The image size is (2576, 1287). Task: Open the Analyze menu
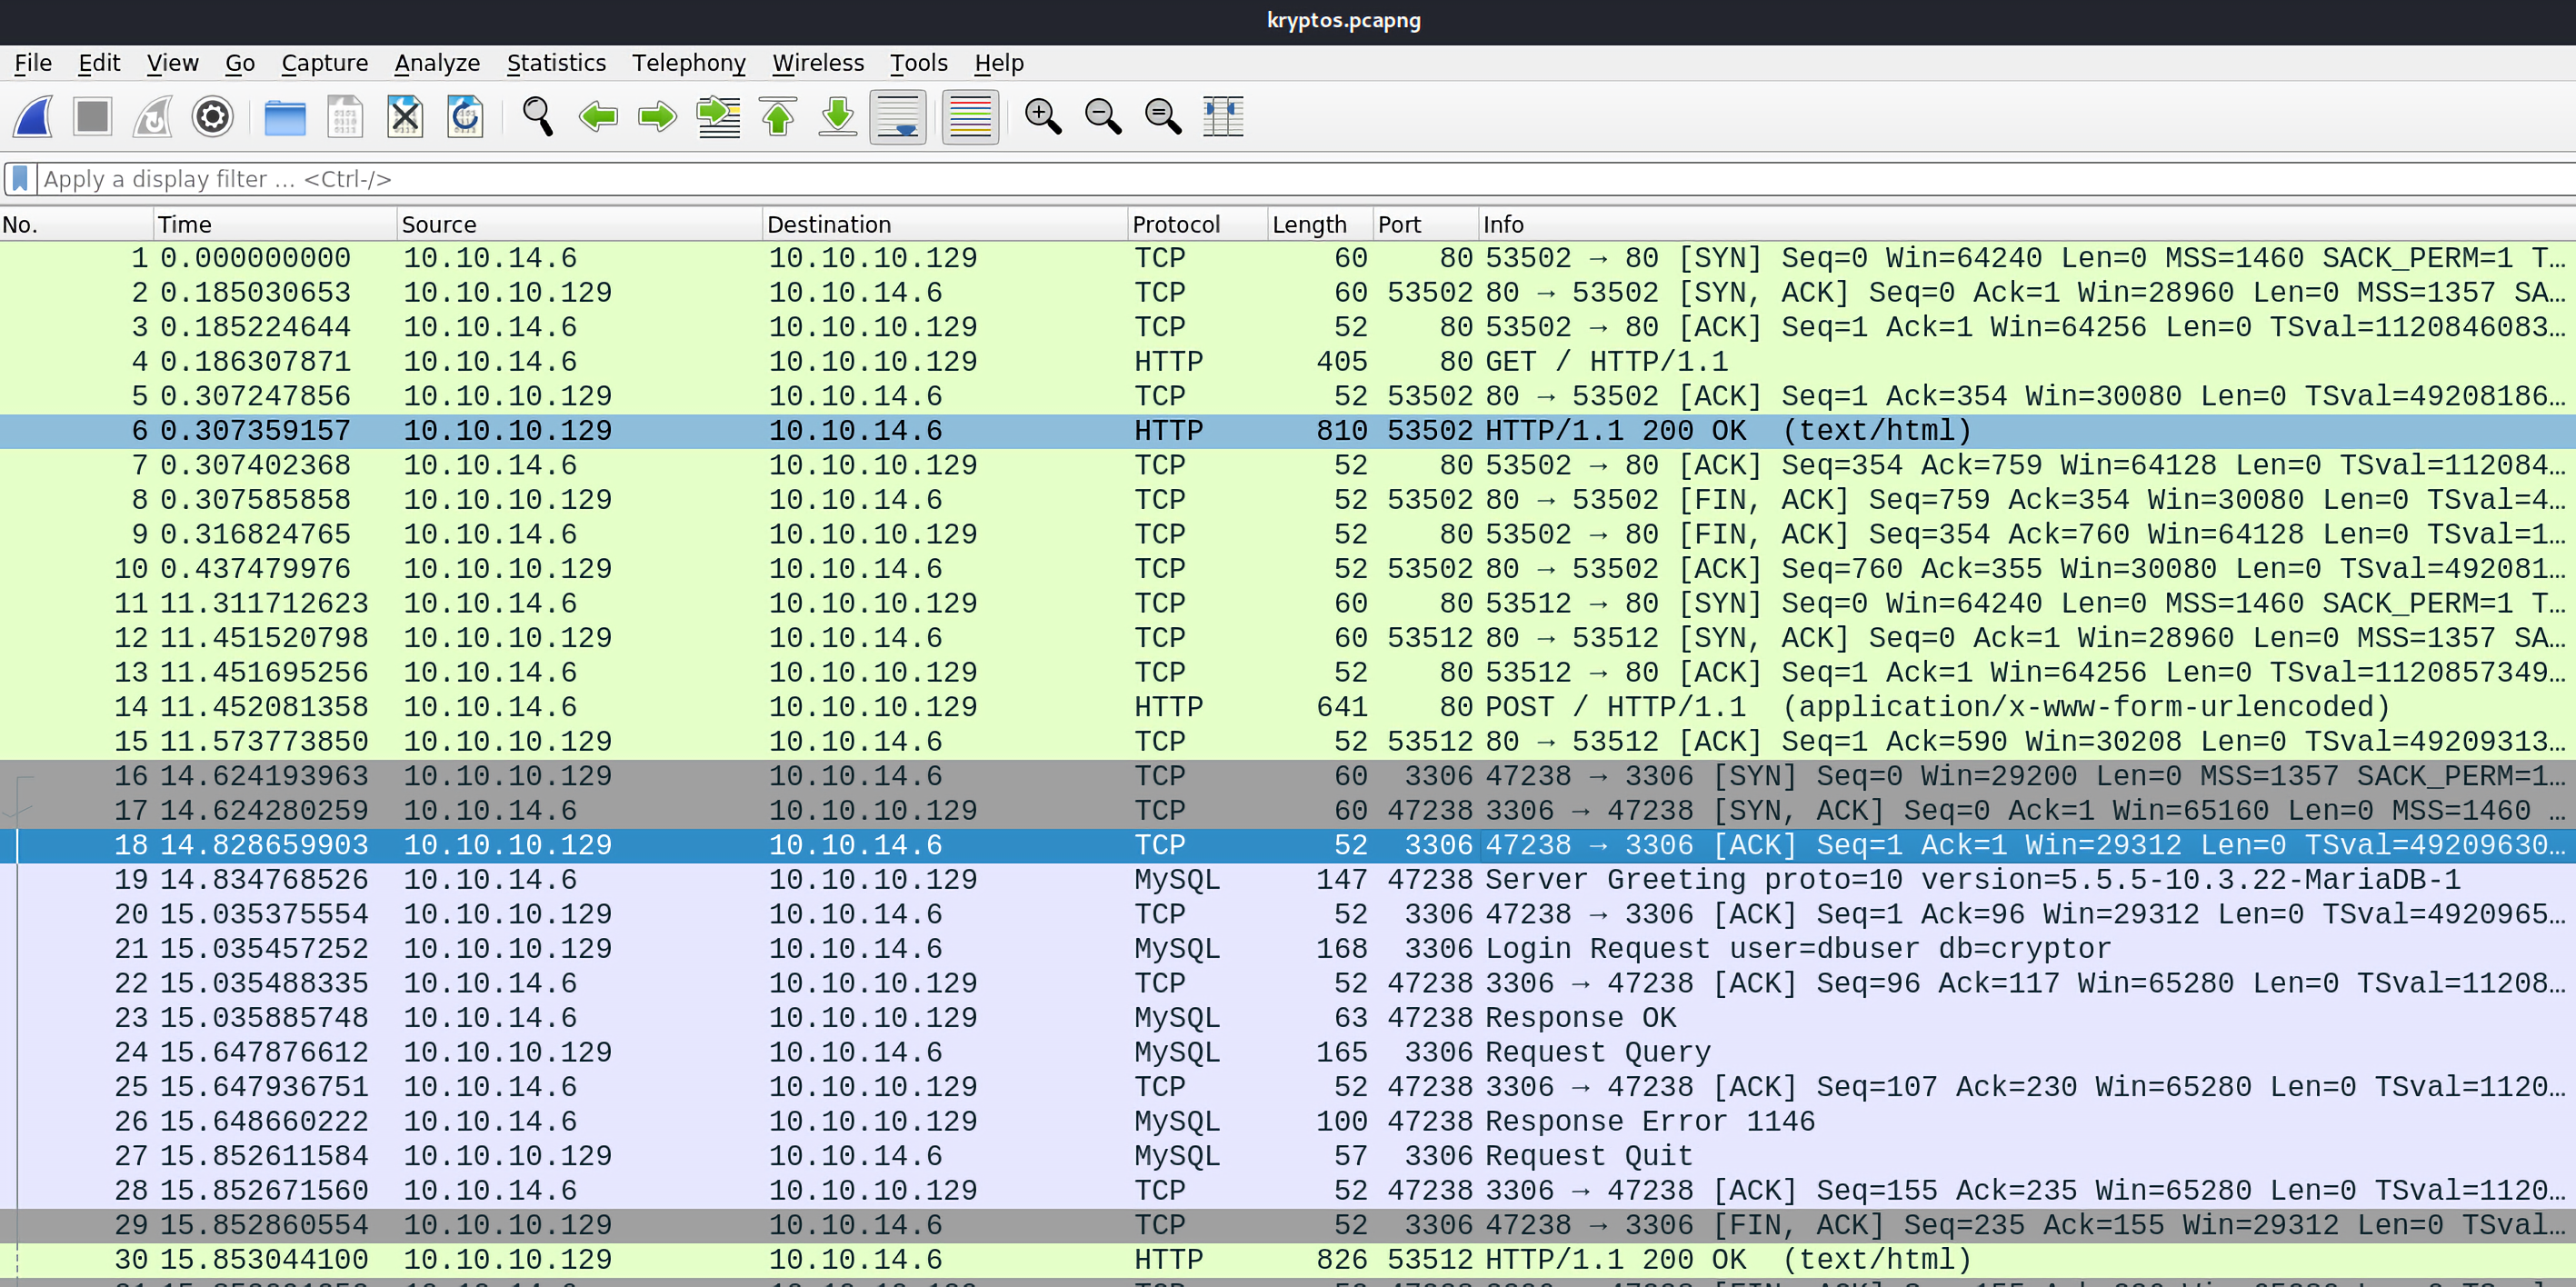(x=437, y=63)
